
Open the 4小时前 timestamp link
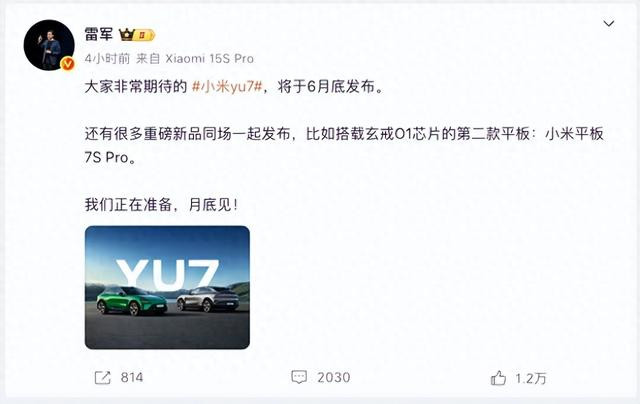pos(107,59)
